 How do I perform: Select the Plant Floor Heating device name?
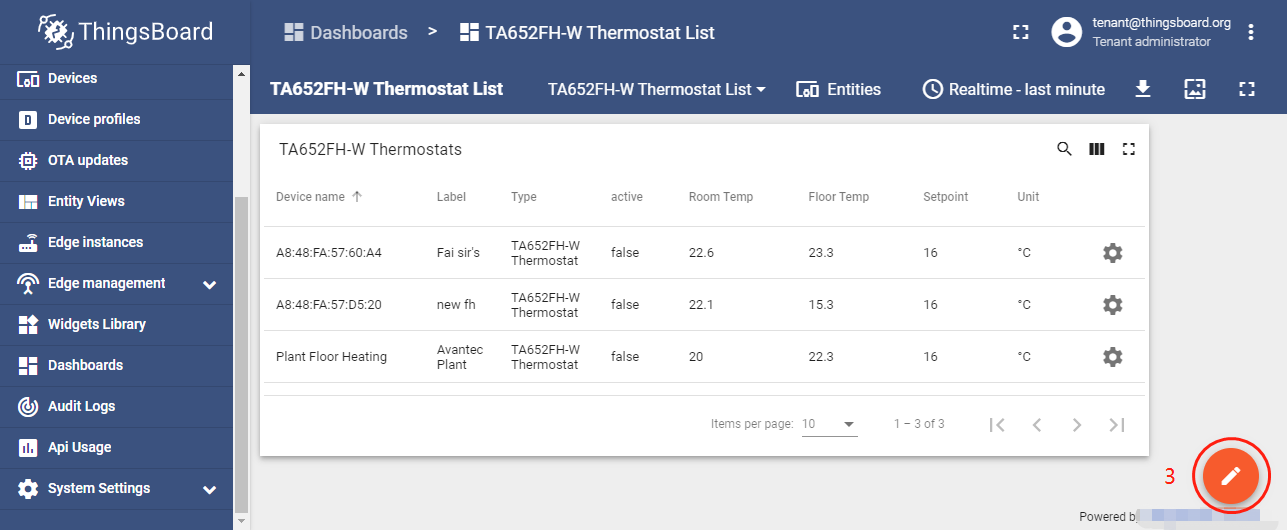point(331,357)
